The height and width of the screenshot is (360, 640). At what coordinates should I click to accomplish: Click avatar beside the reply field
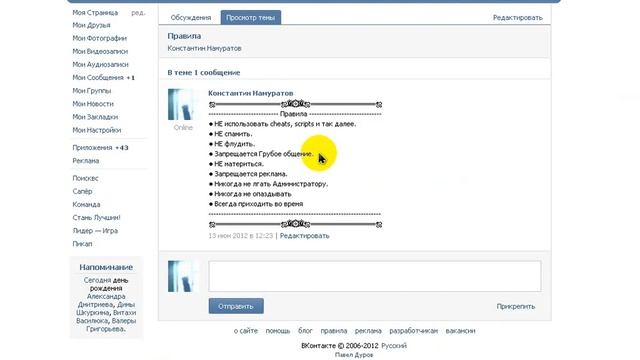point(182,276)
